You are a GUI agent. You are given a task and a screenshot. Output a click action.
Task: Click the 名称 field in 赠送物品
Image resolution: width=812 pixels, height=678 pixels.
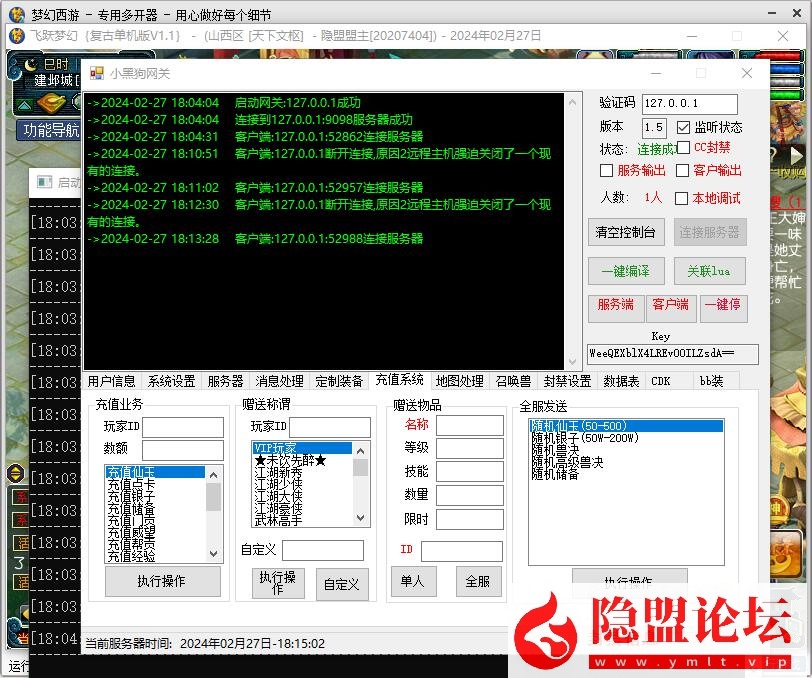[x=470, y=425]
